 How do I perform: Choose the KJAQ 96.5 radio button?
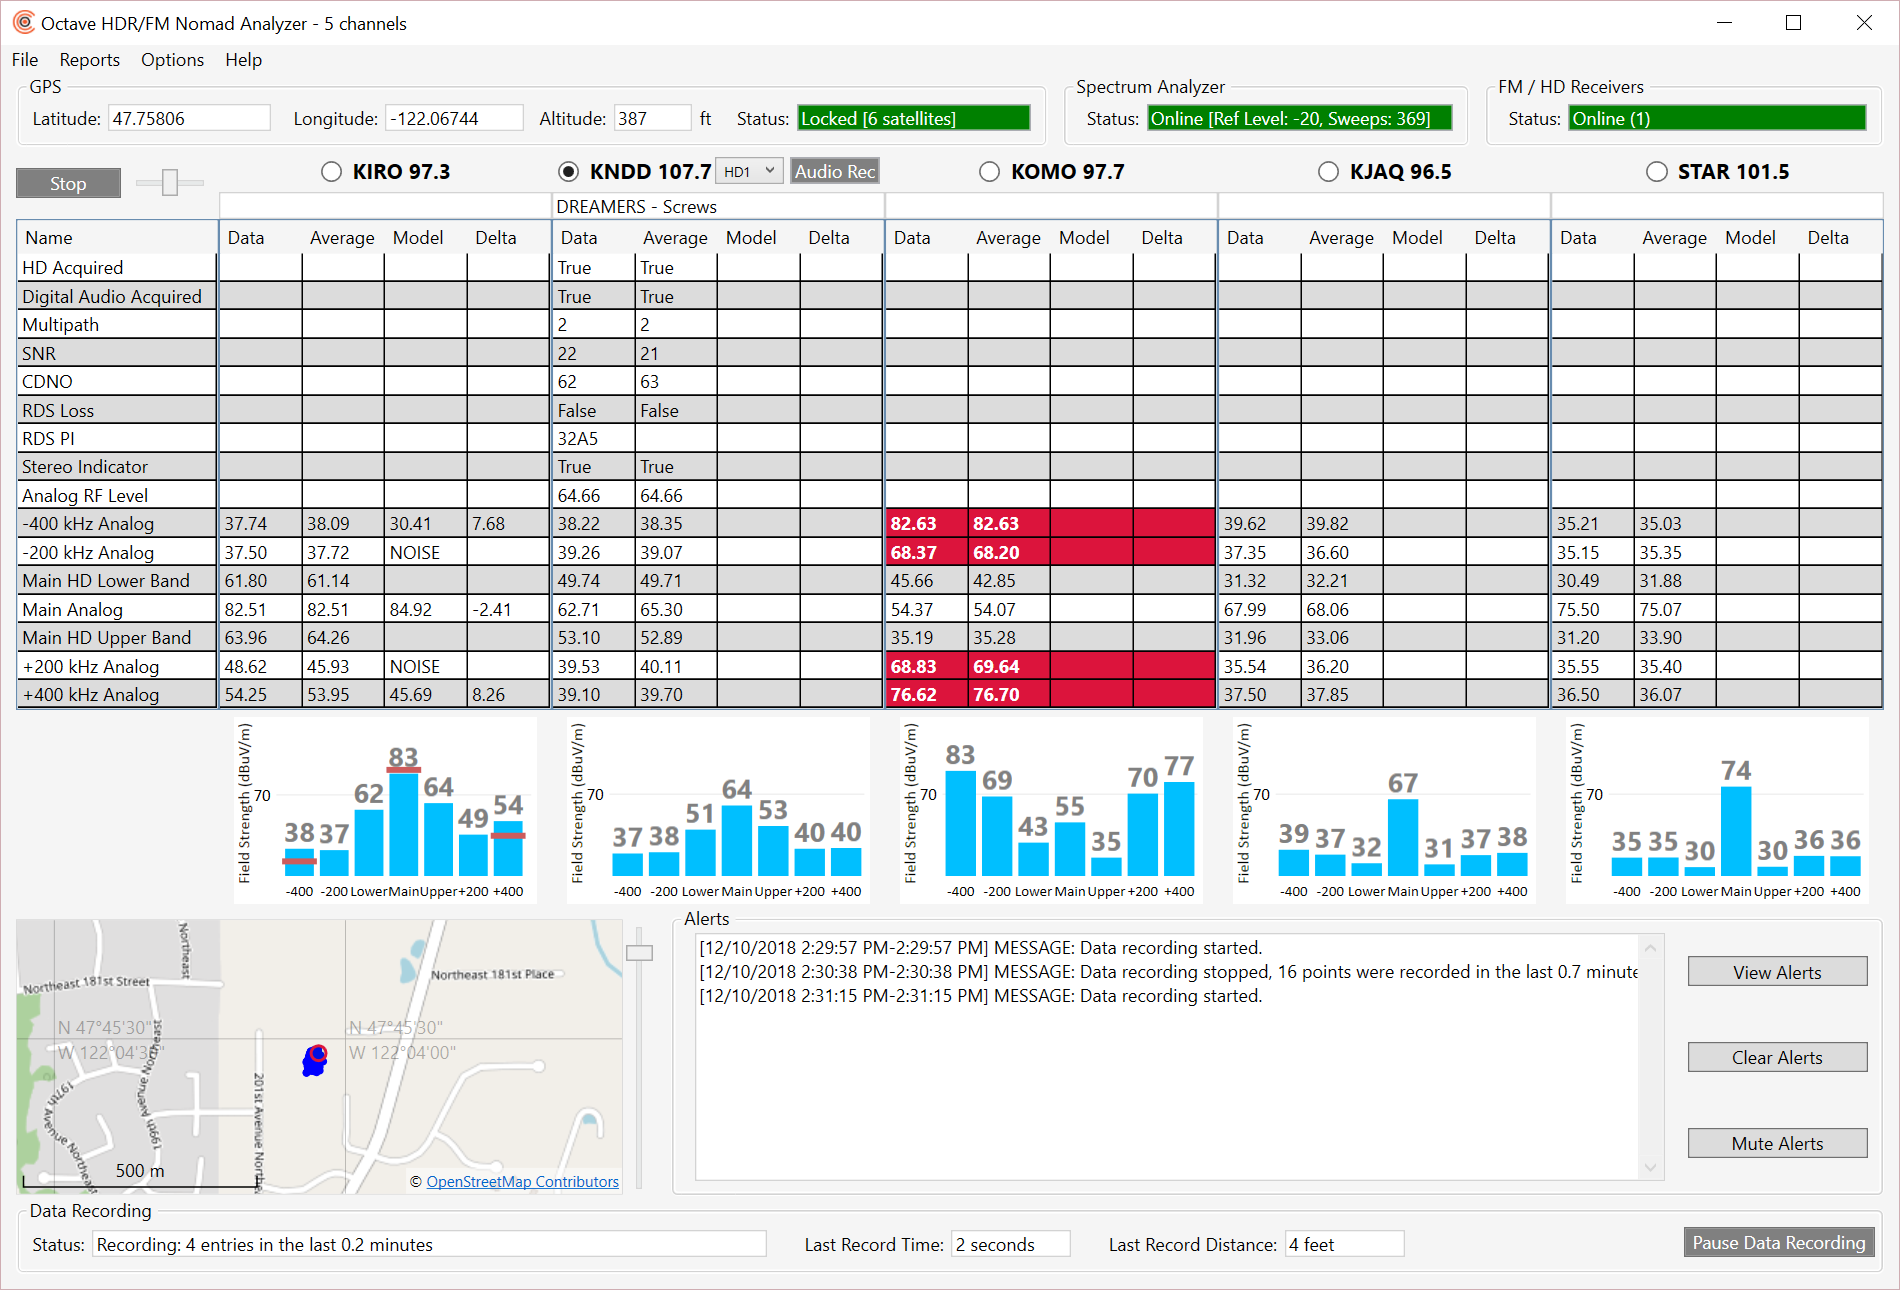(x=1328, y=172)
